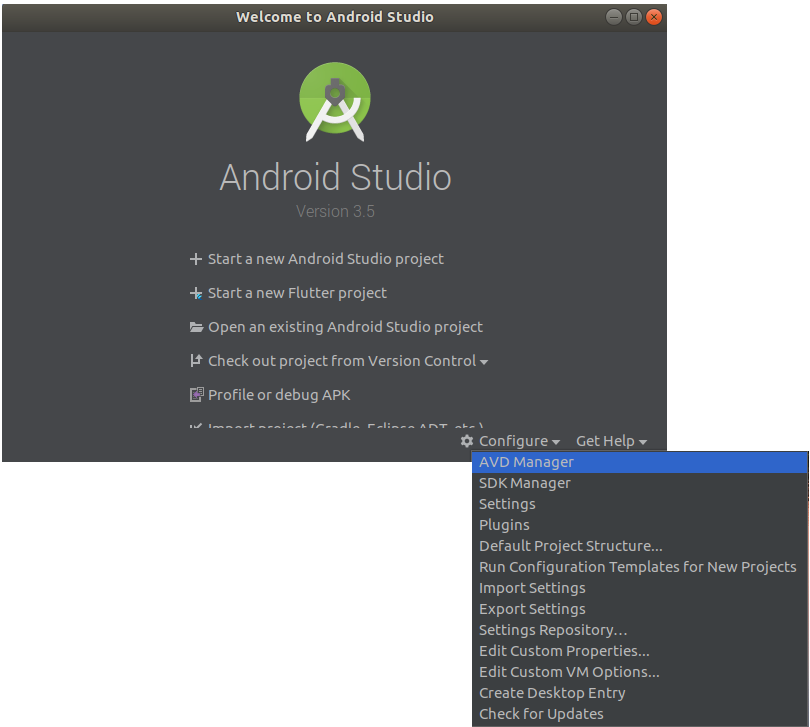This screenshot has height=727, width=810.
Task: Open the SDK Manager
Action: tap(524, 482)
